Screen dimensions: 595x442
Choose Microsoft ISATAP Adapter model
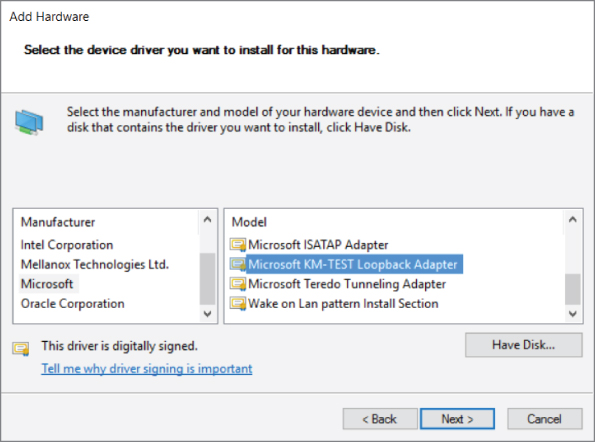pos(318,245)
